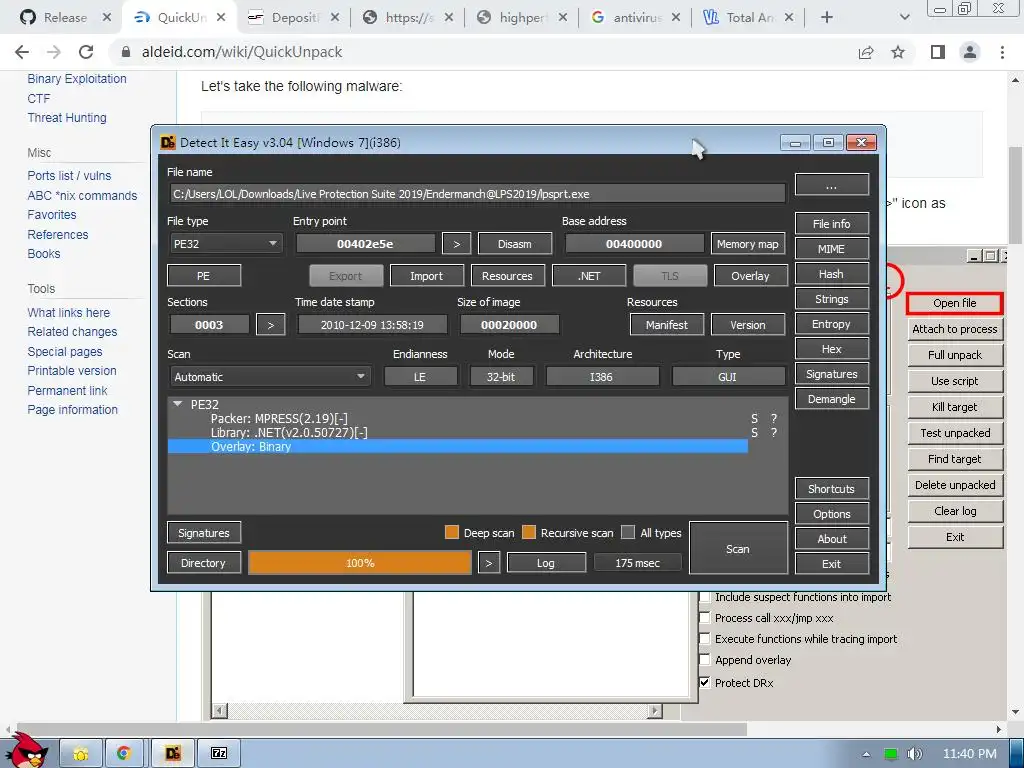Screen dimensions: 1024x768
Task: Check Process call xxx/jmp xxx option
Action: (x=705, y=618)
